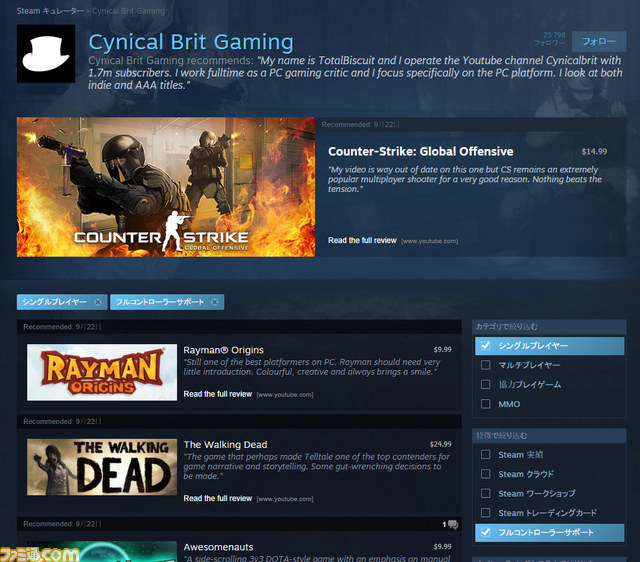Check the Steam クラウド feature checkbox
Screen dimensions: 640x562
[485, 474]
